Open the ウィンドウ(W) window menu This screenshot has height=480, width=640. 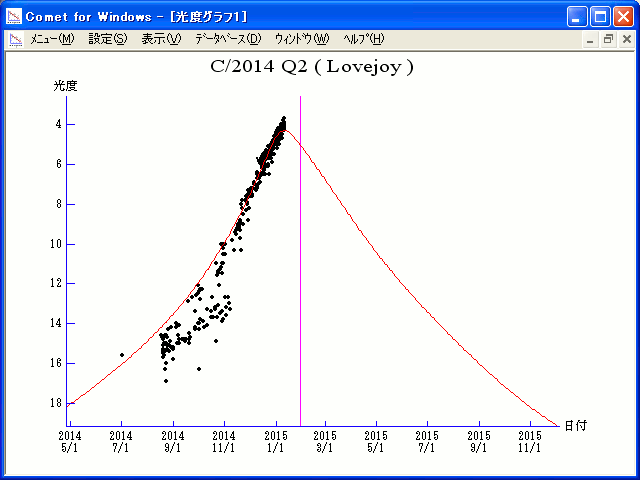point(301,39)
